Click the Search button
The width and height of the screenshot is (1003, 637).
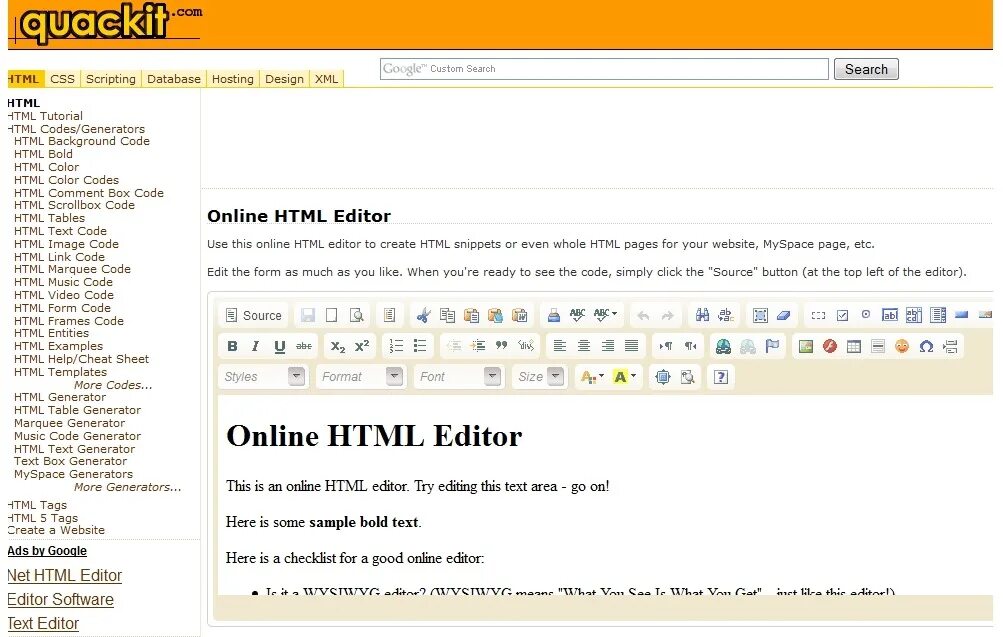tap(865, 68)
